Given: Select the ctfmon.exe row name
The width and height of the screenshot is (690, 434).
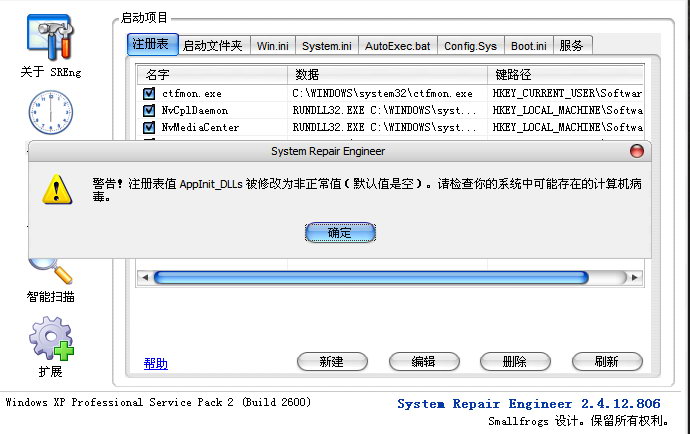Looking at the screenshot, I should pos(192,94).
